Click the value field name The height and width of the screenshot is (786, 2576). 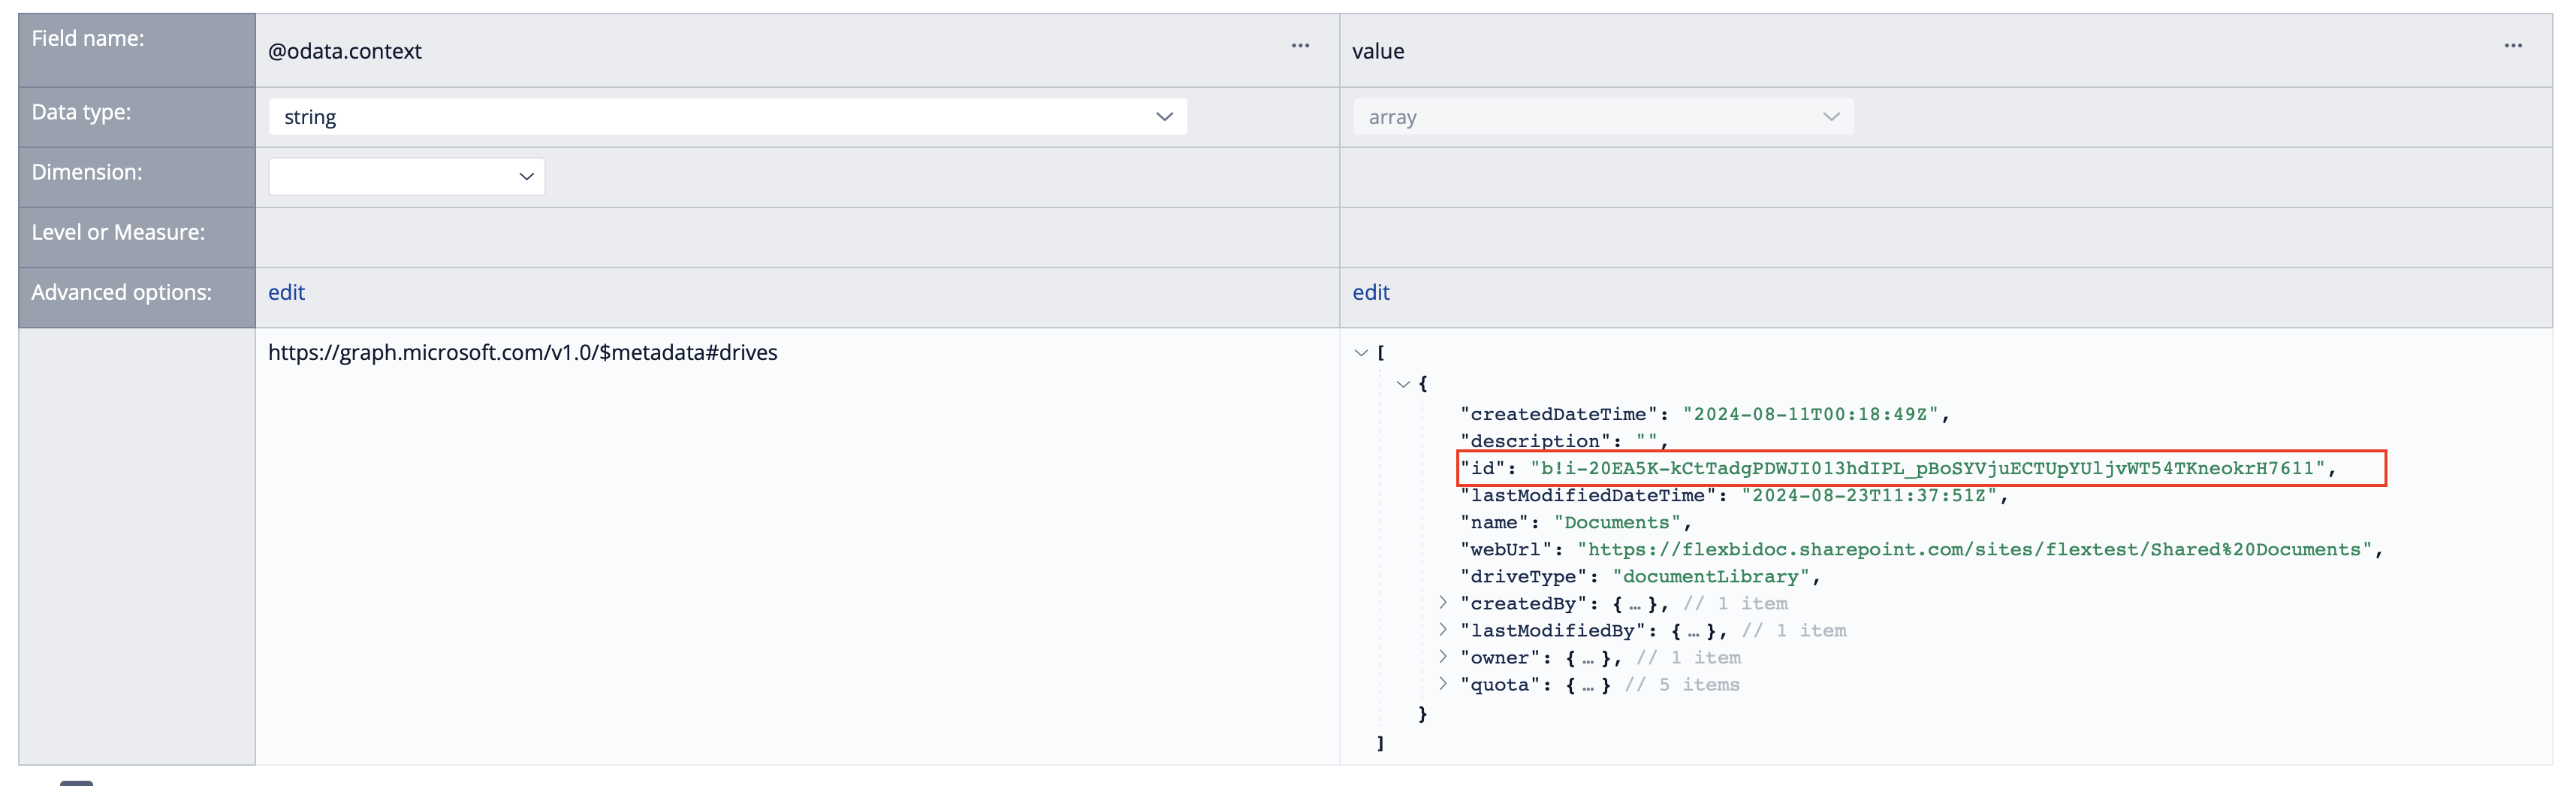(1378, 52)
